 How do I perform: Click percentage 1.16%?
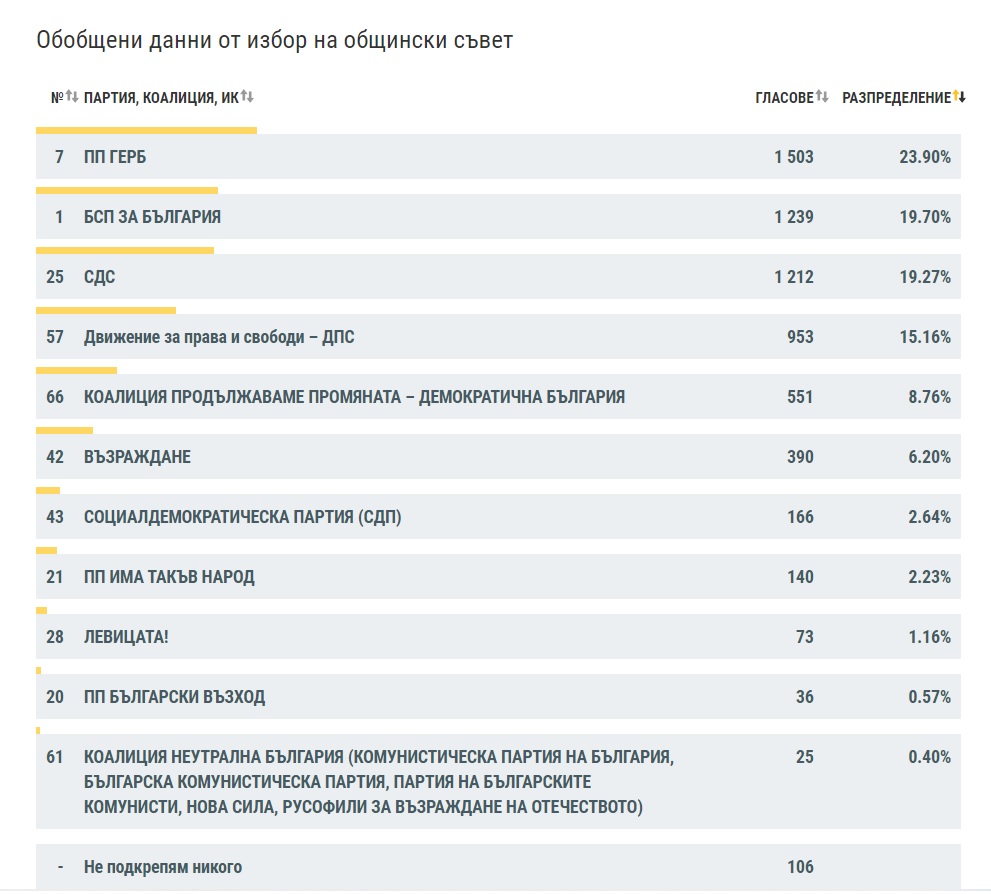[930, 637]
